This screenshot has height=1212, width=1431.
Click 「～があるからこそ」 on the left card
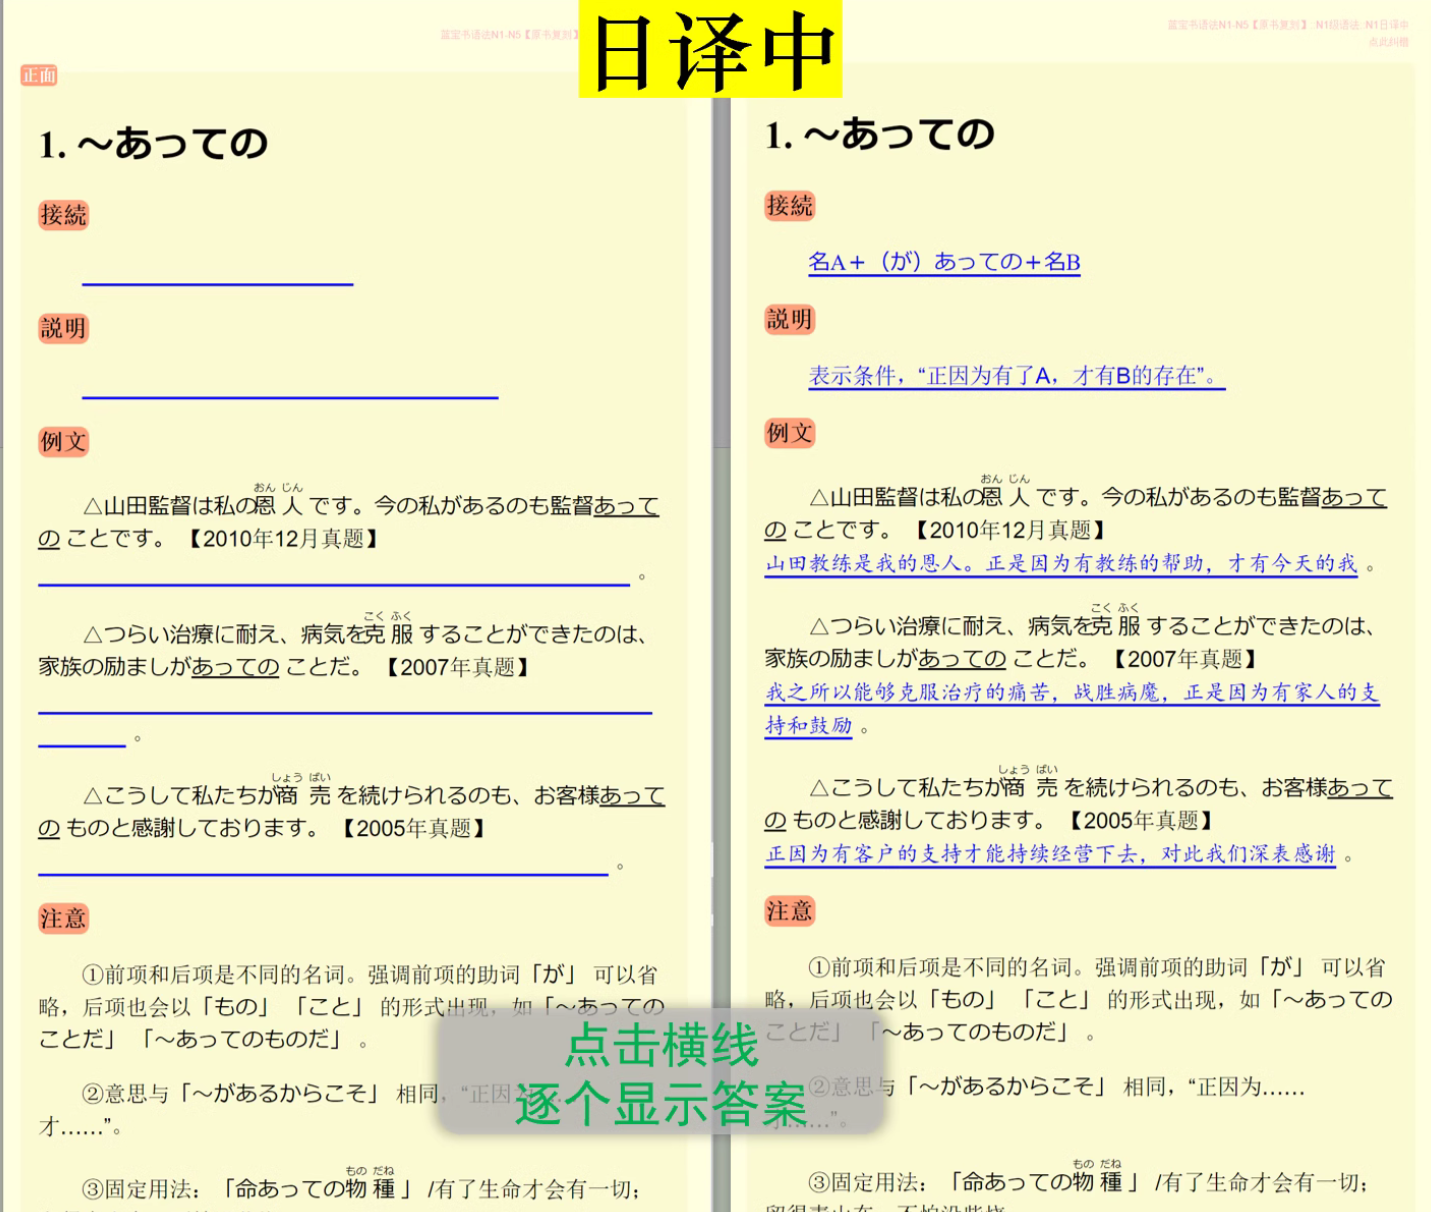point(281,1094)
